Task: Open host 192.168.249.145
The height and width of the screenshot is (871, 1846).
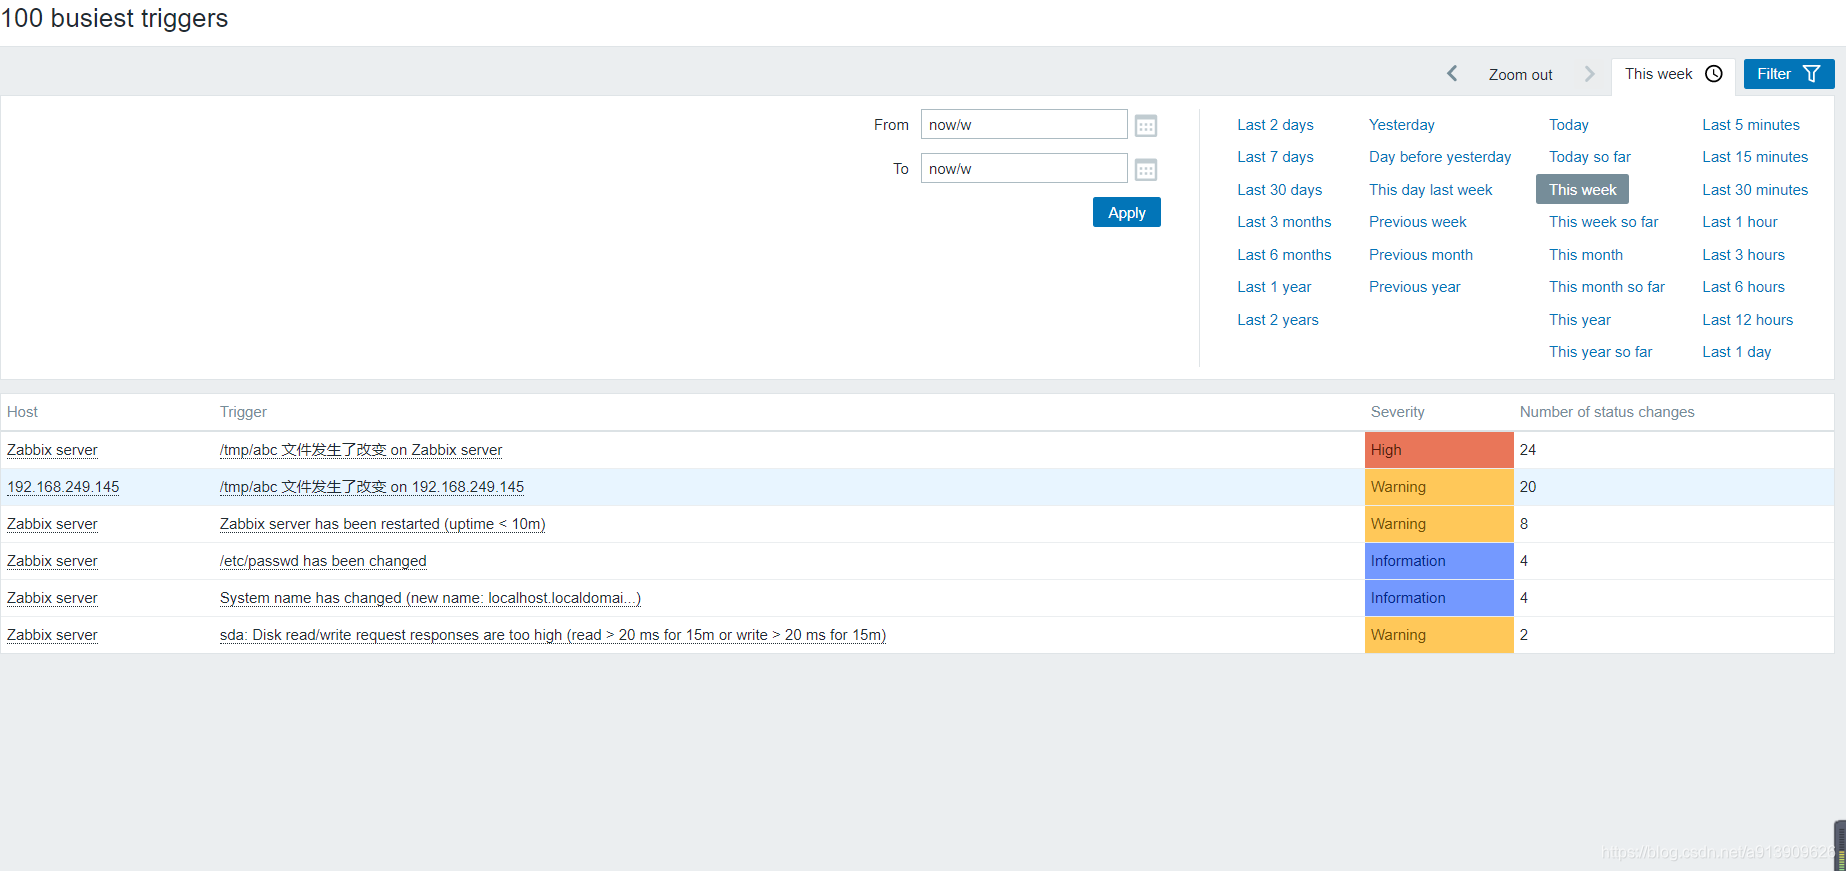Action: pyautogui.click(x=63, y=487)
